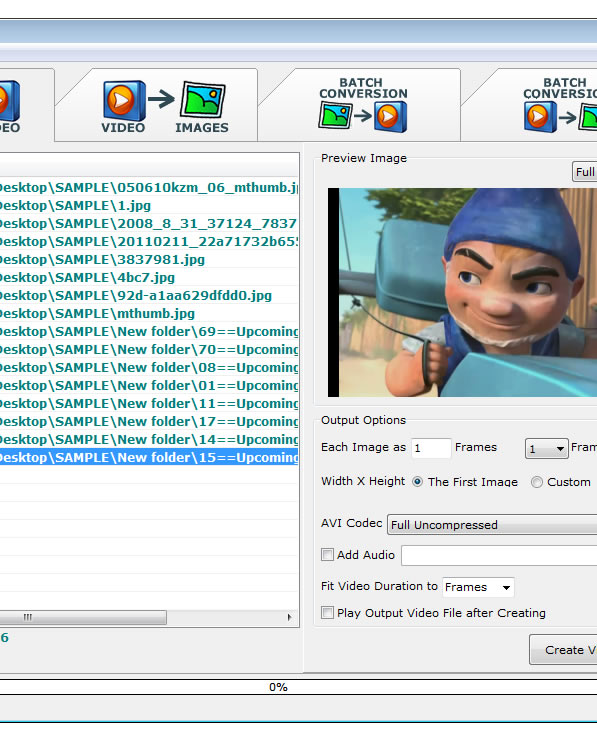Enable the Add Audio checkbox
The height and width of the screenshot is (737, 597).
(327, 555)
